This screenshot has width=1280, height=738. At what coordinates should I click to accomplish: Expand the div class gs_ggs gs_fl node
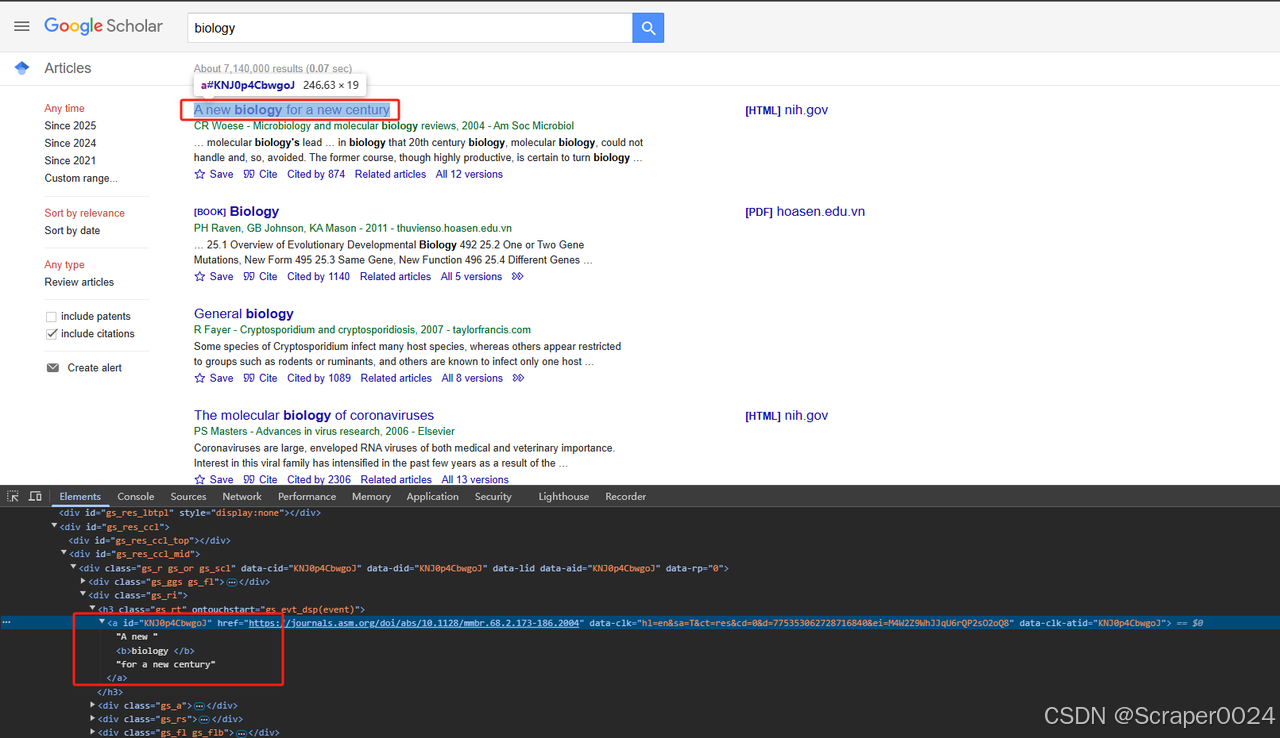[84, 581]
